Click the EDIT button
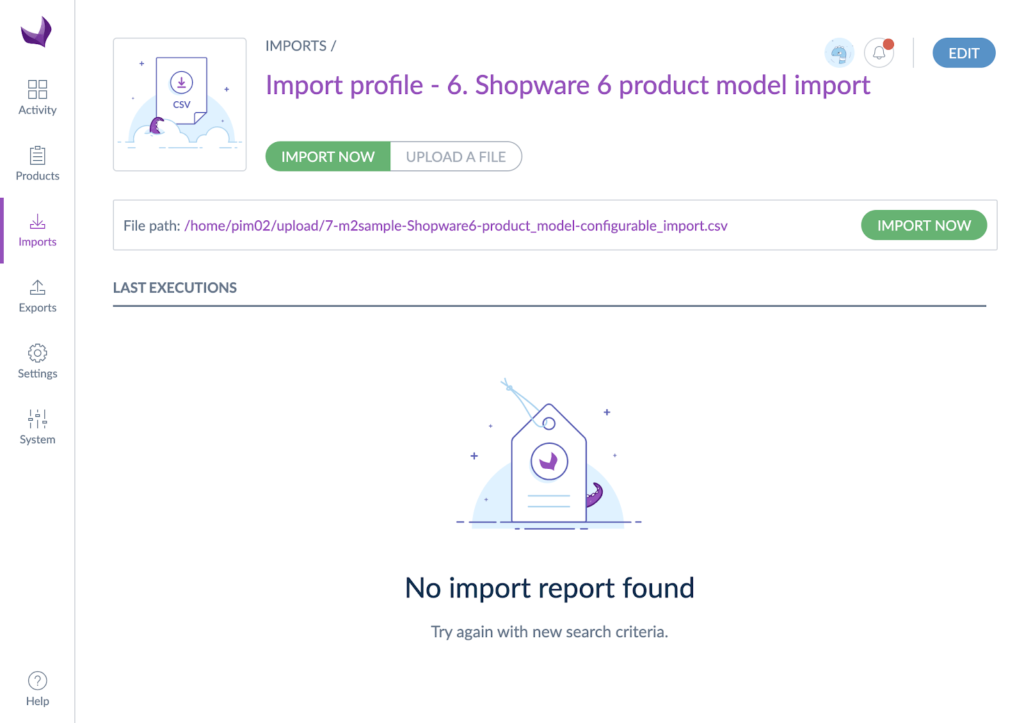 963,52
